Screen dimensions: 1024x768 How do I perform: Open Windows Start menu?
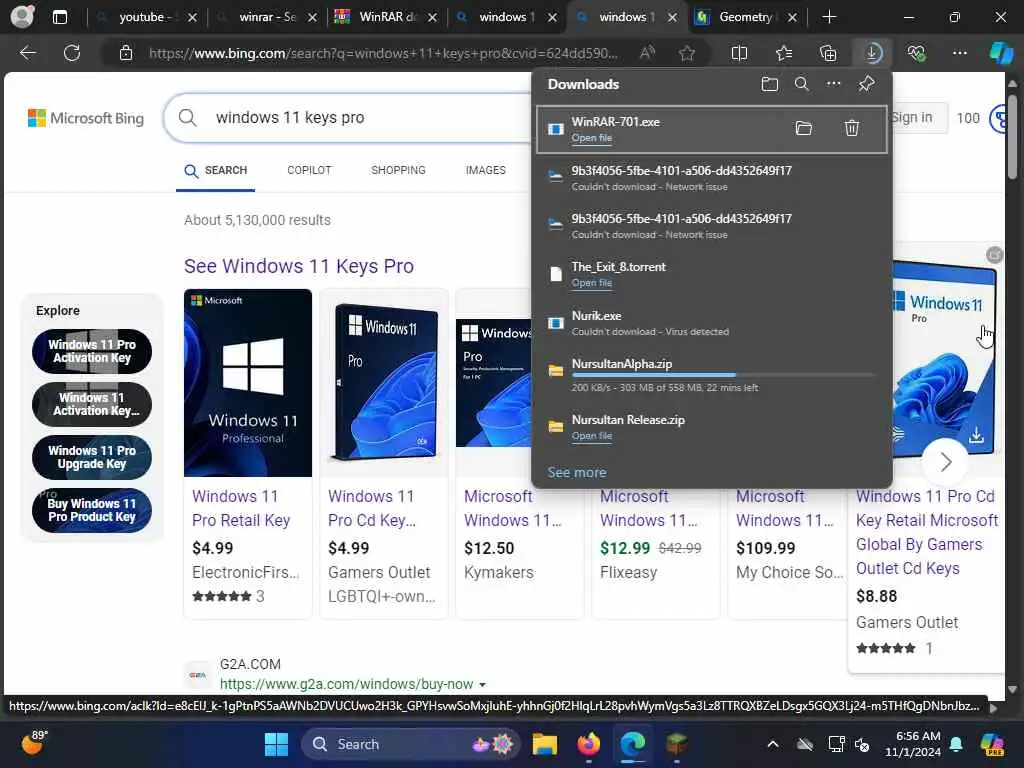click(x=276, y=744)
